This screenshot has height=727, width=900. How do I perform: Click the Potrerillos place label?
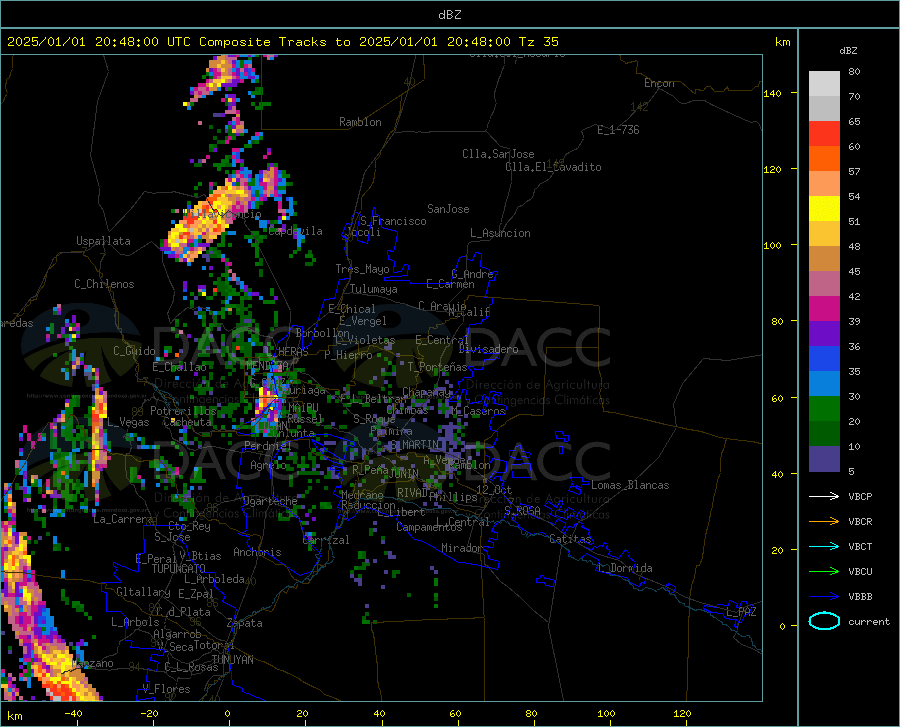click(x=183, y=411)
